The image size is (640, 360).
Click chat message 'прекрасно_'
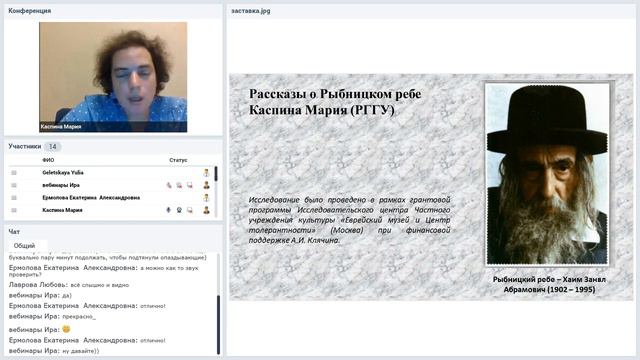(x=79, y=316)
